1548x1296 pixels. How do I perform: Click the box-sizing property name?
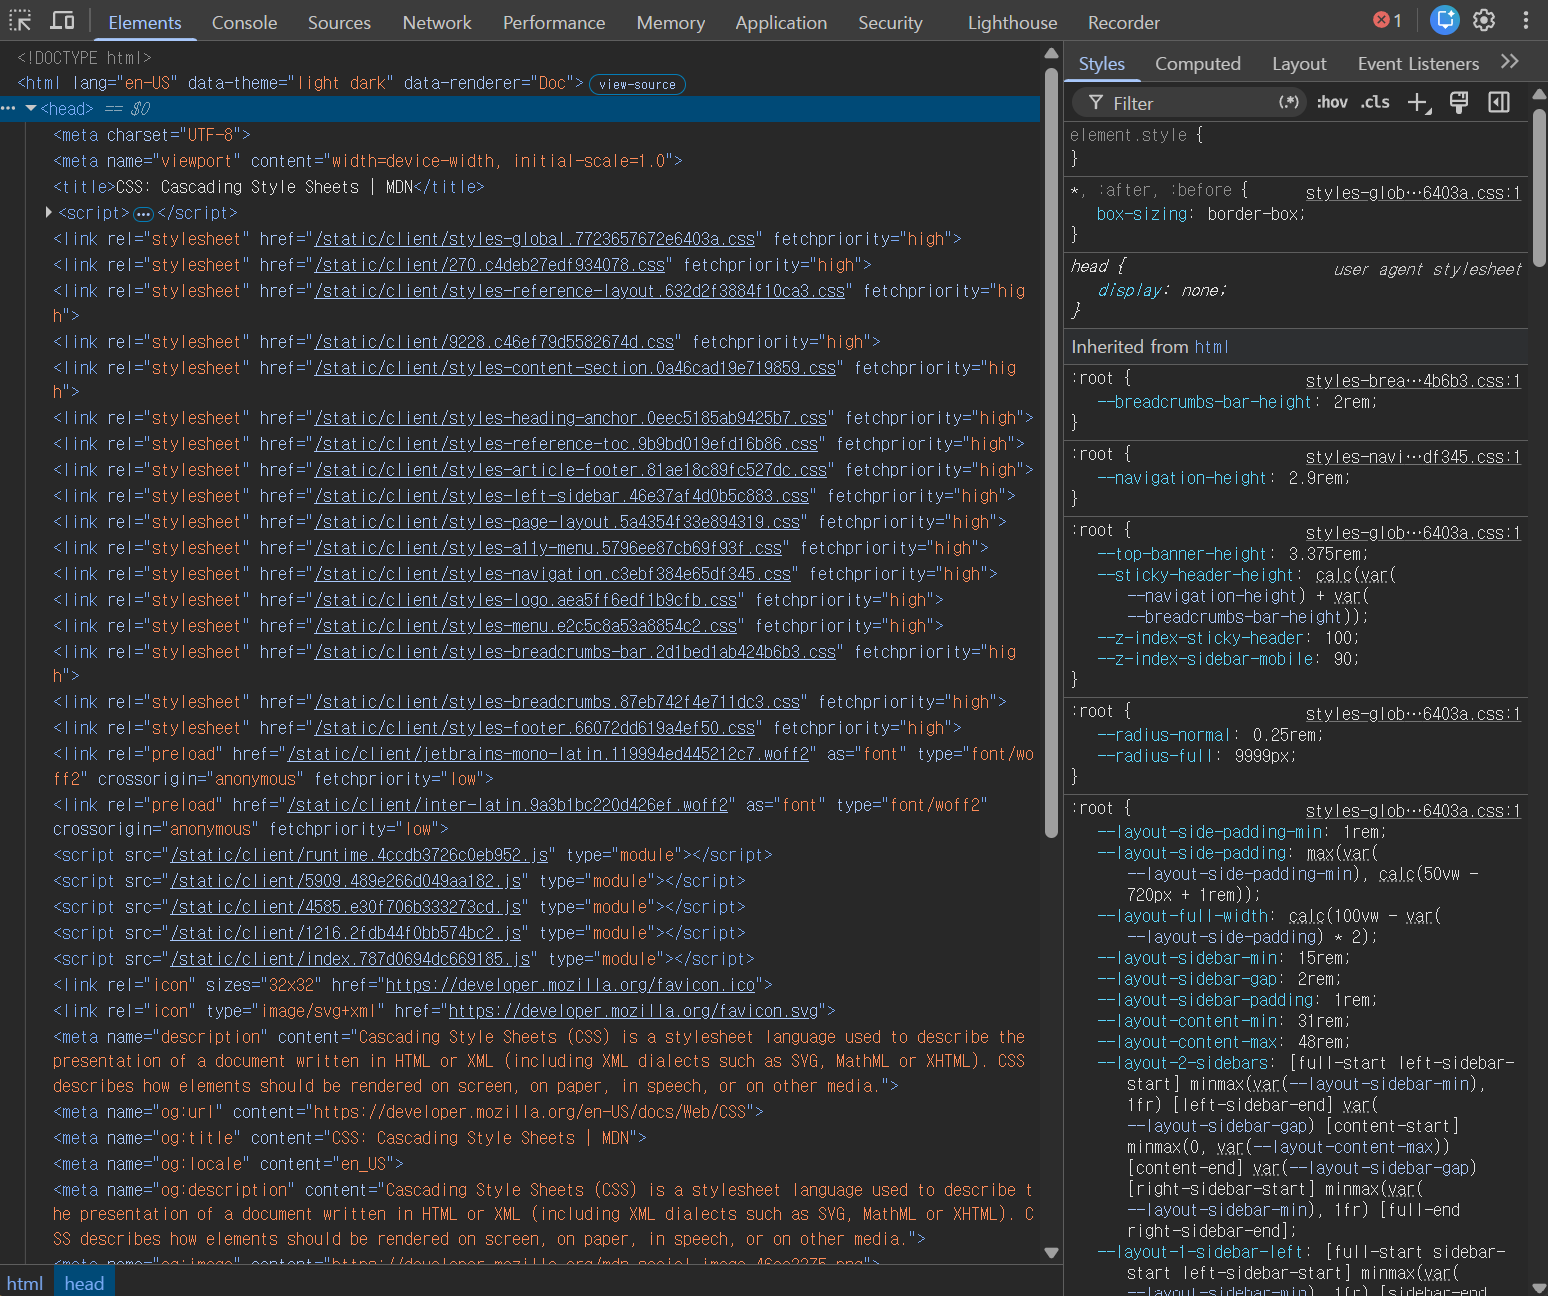pyautogui.click(x=1142, y=214)
